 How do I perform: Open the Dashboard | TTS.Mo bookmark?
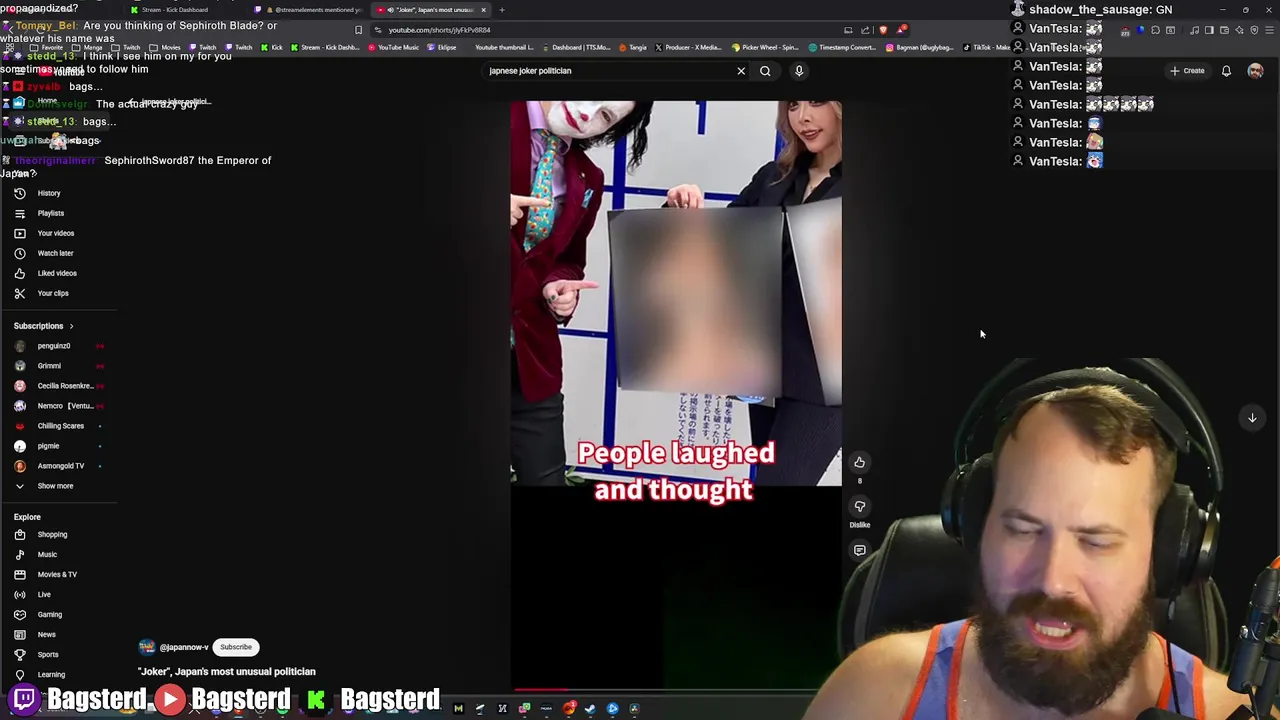click(575, 48)
